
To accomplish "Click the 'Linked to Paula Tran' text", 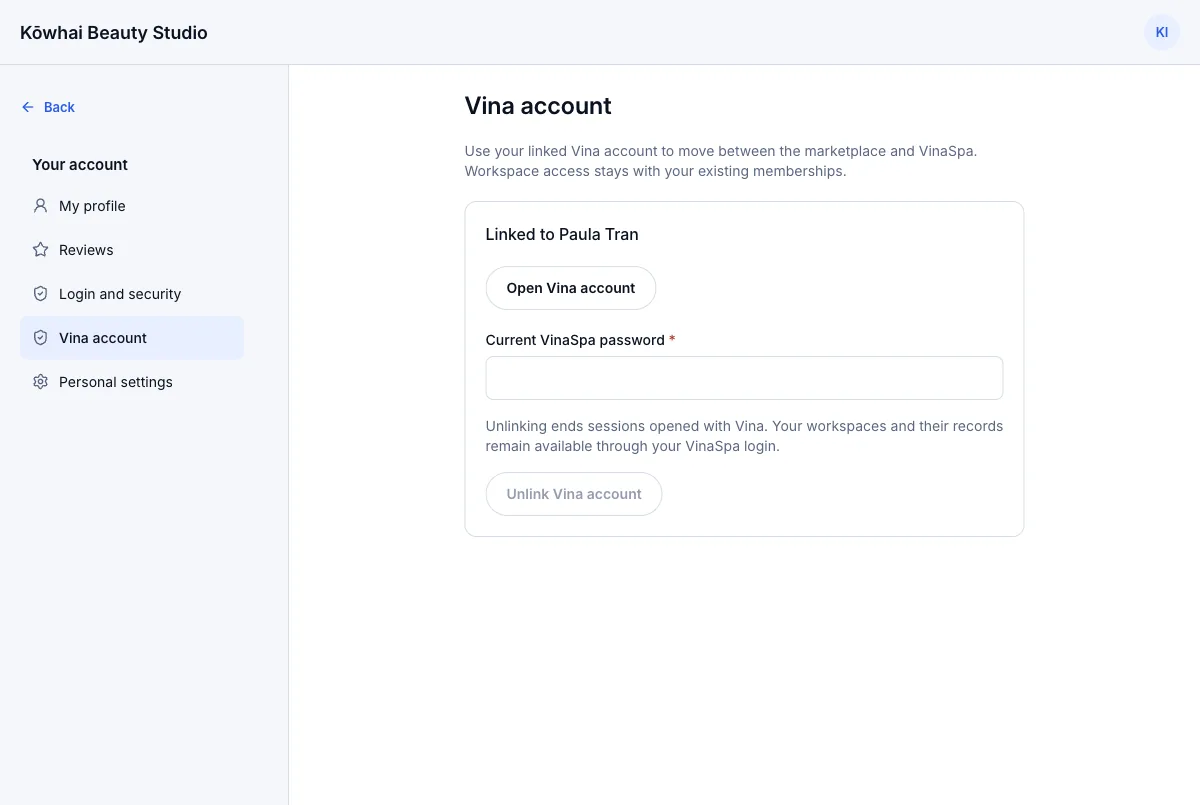I will pyautogui.click(x=562, y=234).
